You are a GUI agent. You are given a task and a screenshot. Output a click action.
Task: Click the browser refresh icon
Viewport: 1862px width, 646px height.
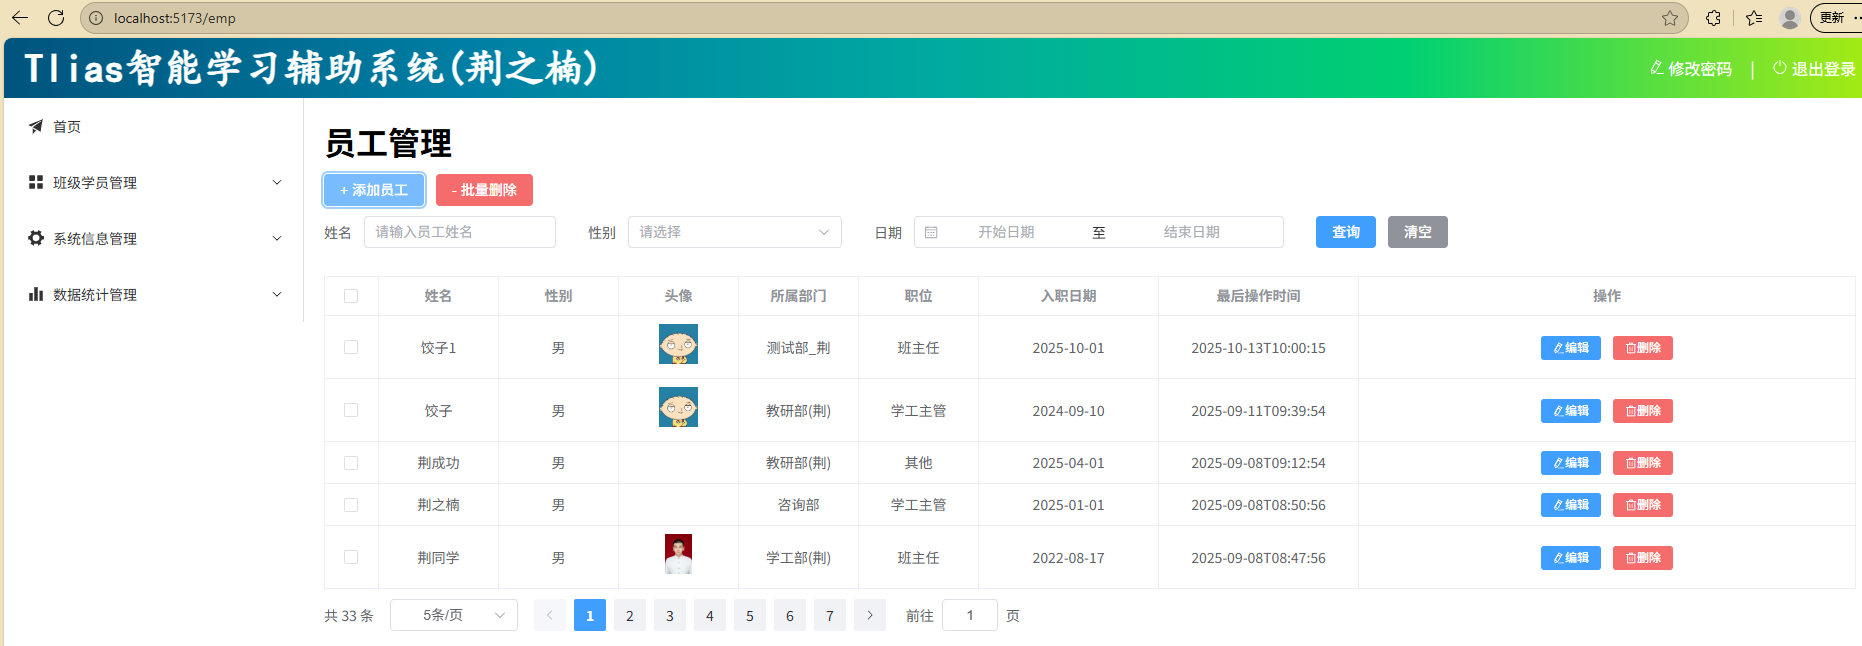56,18
